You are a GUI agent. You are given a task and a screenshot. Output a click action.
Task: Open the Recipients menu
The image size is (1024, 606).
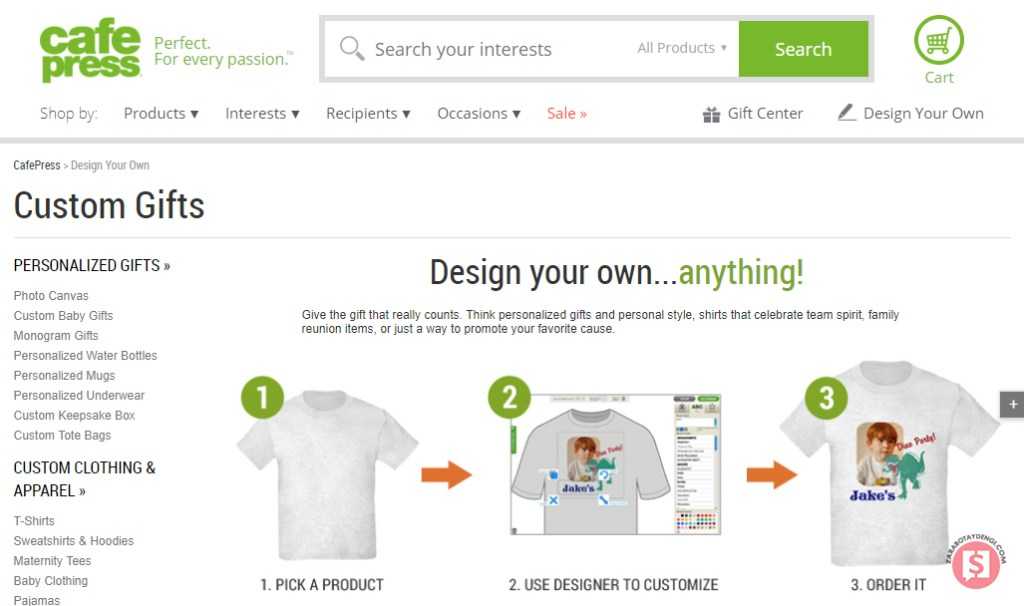tap(368, 114)
